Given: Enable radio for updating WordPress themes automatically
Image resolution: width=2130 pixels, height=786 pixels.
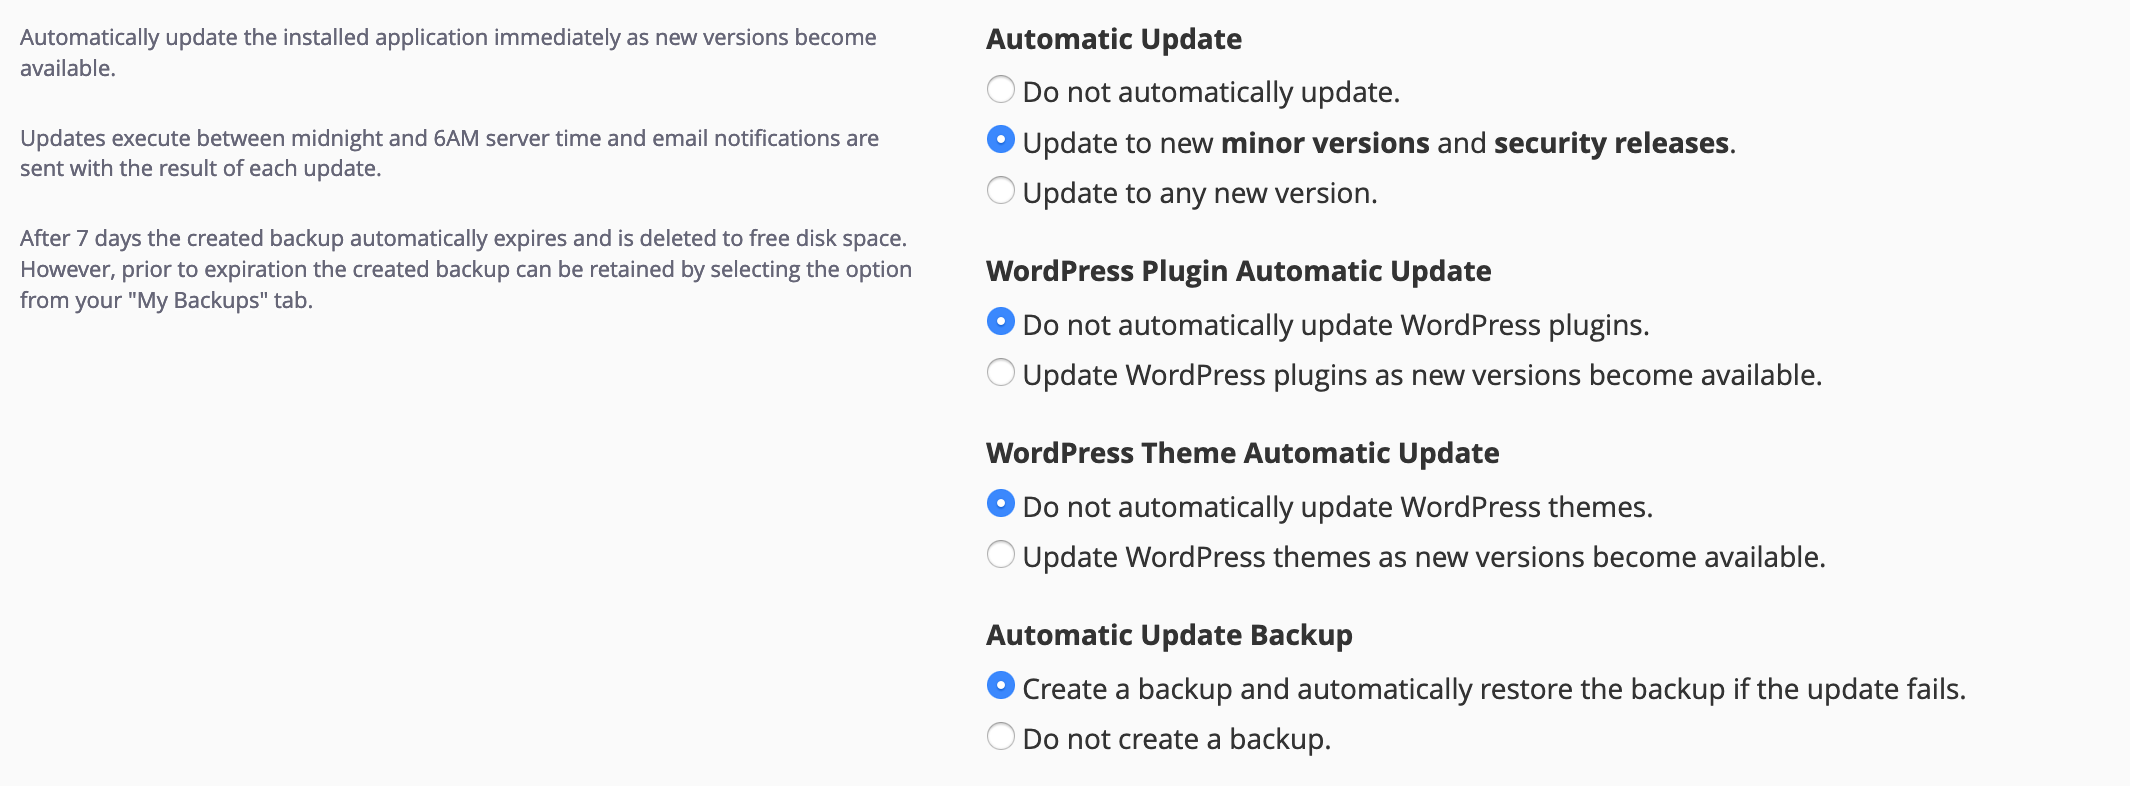Looking at the screenshot, I should (x=1000, y=555).
